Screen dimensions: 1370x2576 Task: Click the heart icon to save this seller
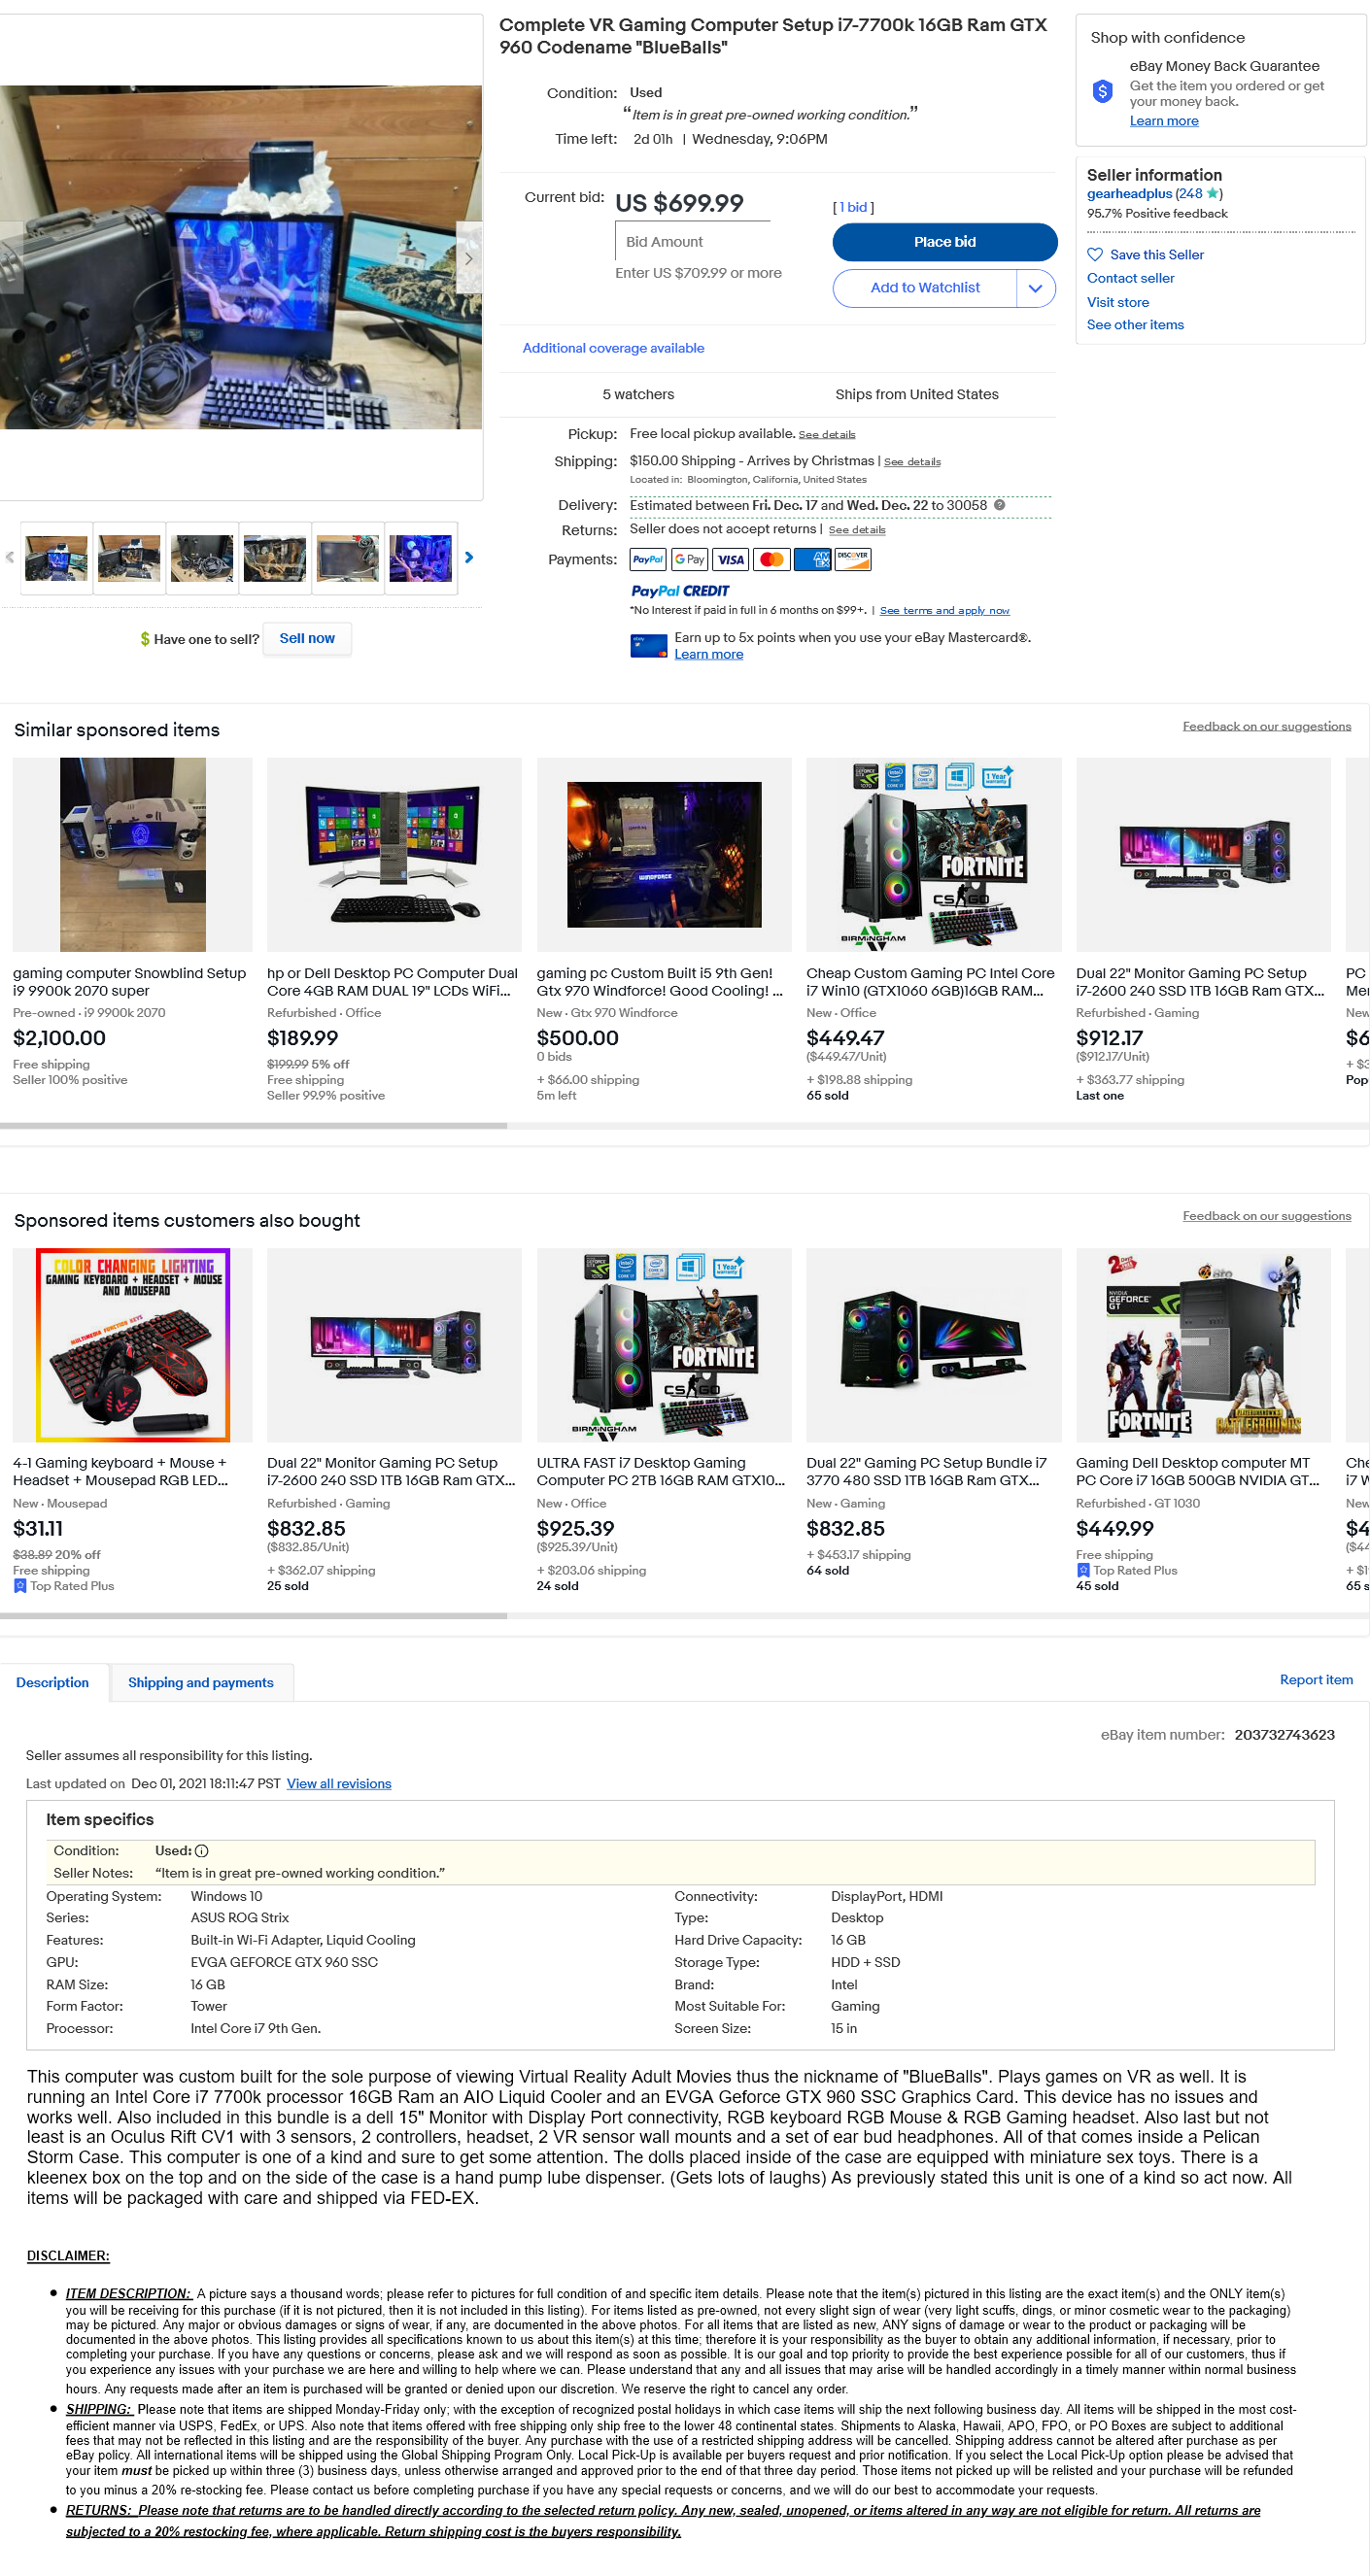pos(1095,255)
